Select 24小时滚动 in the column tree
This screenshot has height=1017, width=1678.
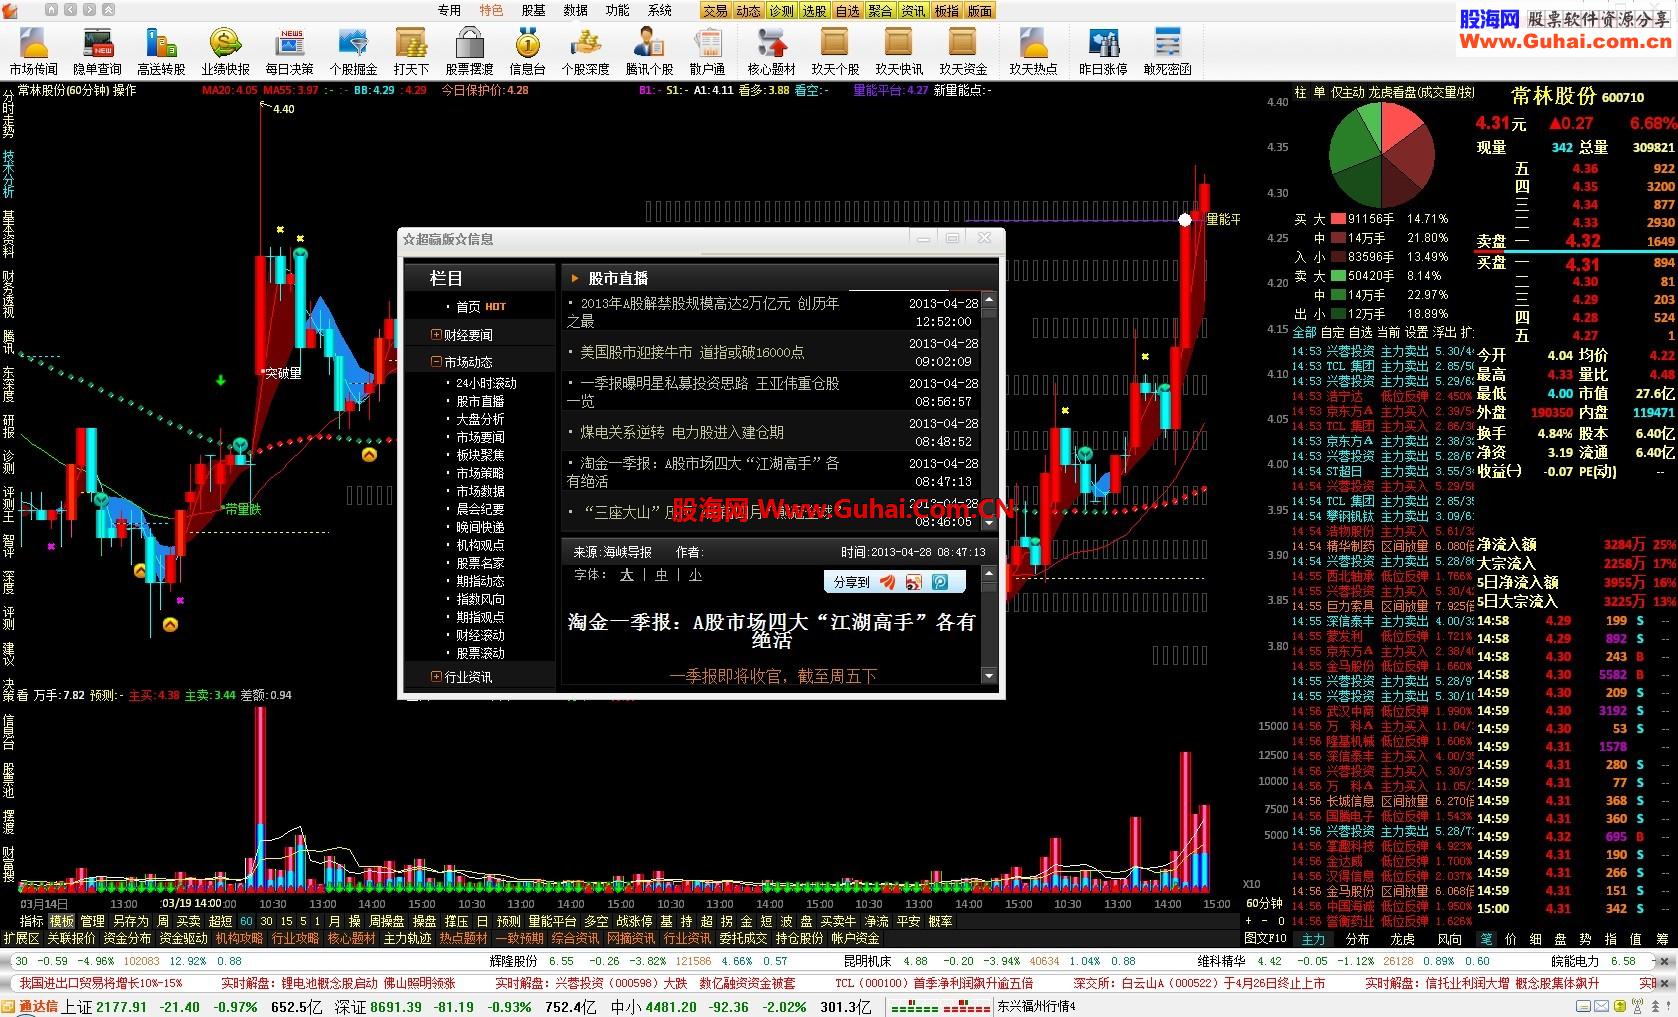pos(486,383)
